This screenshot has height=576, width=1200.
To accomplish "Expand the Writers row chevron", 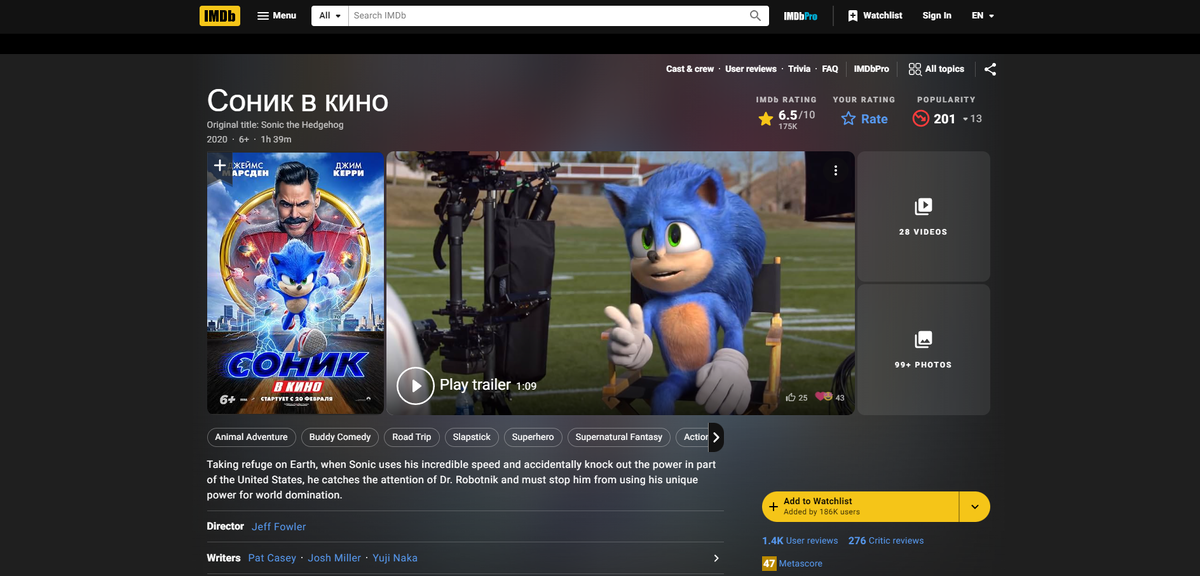I will [716, 558].
